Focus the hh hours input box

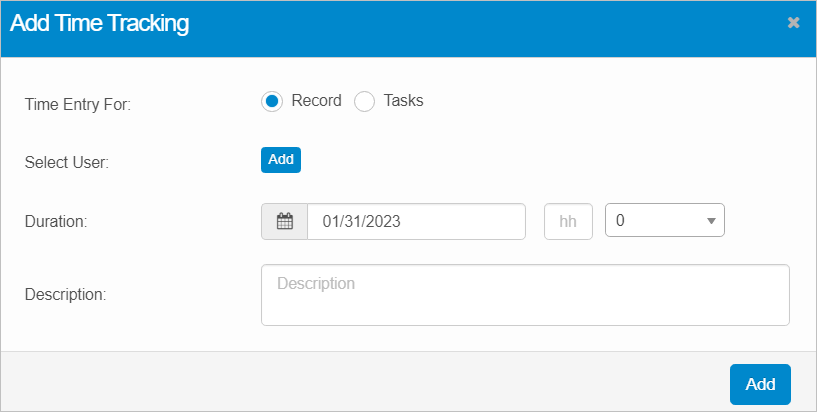[568, 222]
